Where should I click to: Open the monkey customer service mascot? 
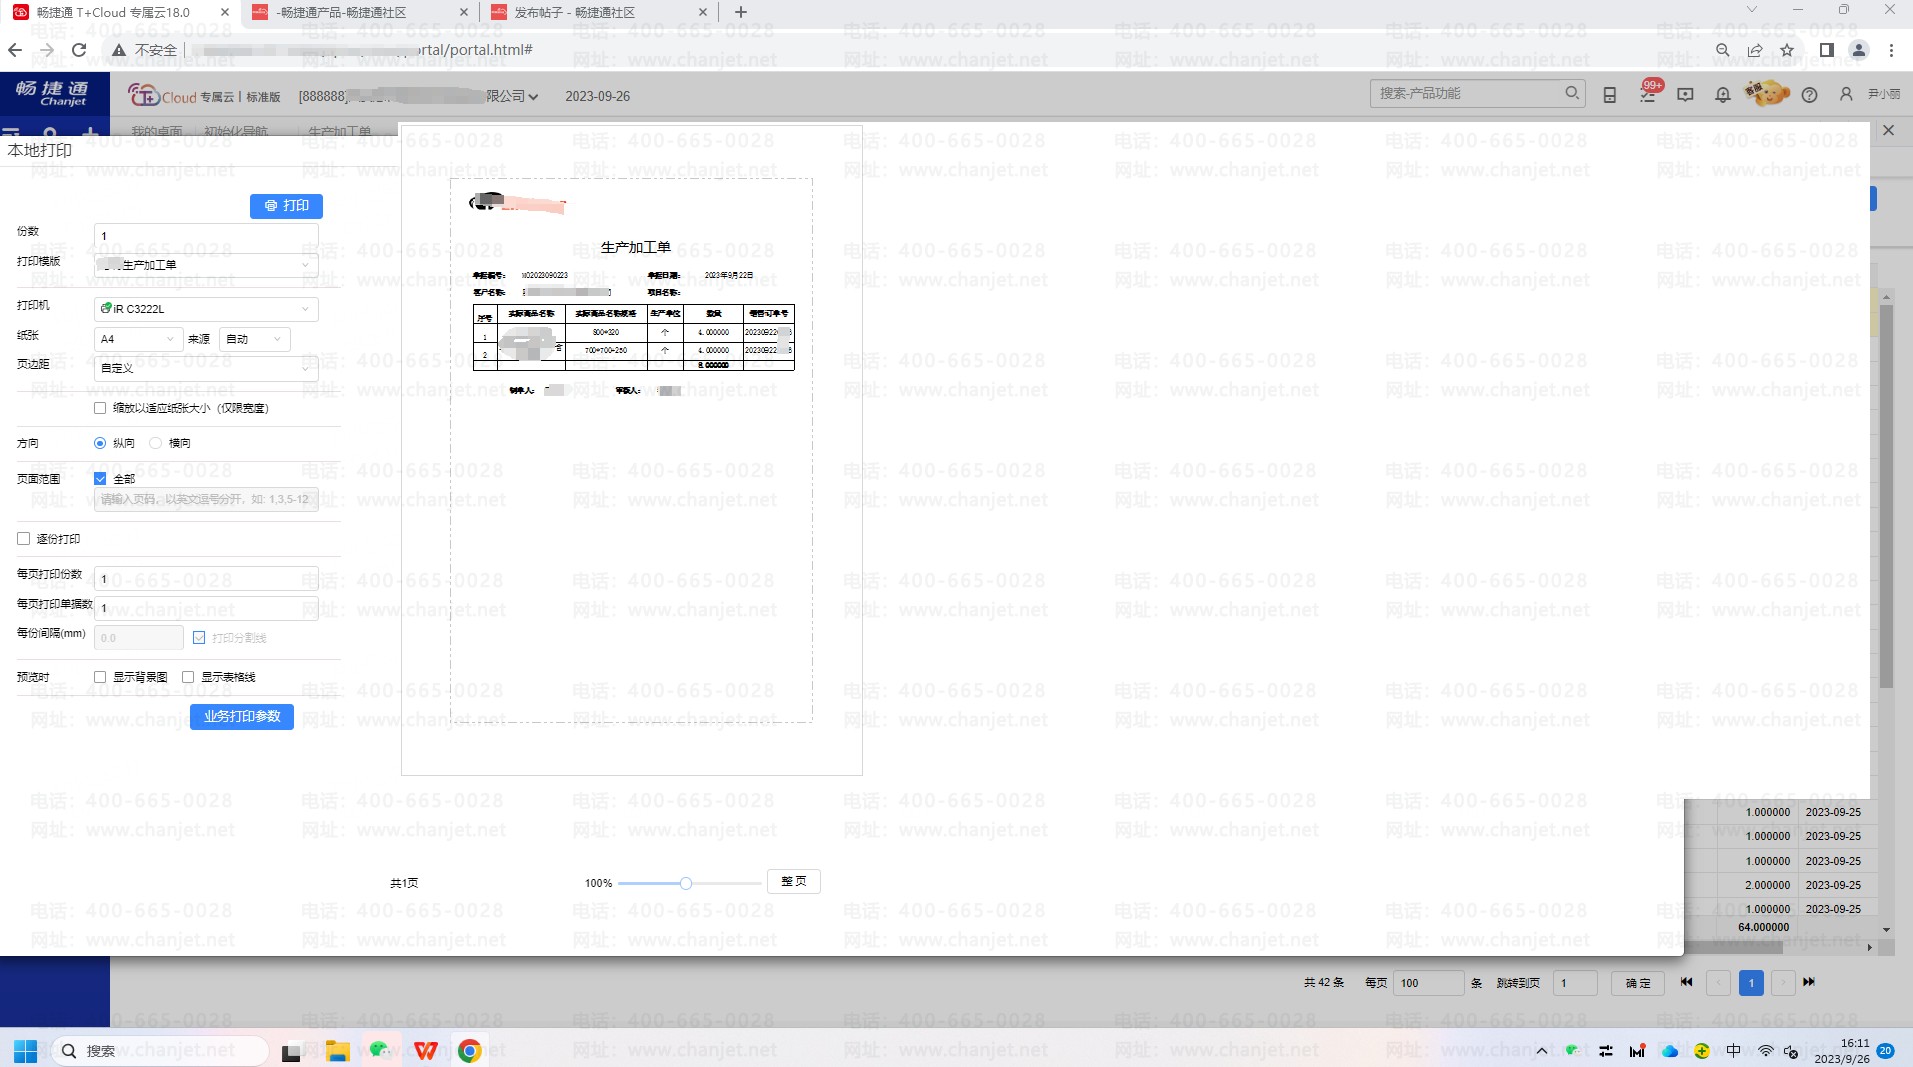coord(1767,93)
